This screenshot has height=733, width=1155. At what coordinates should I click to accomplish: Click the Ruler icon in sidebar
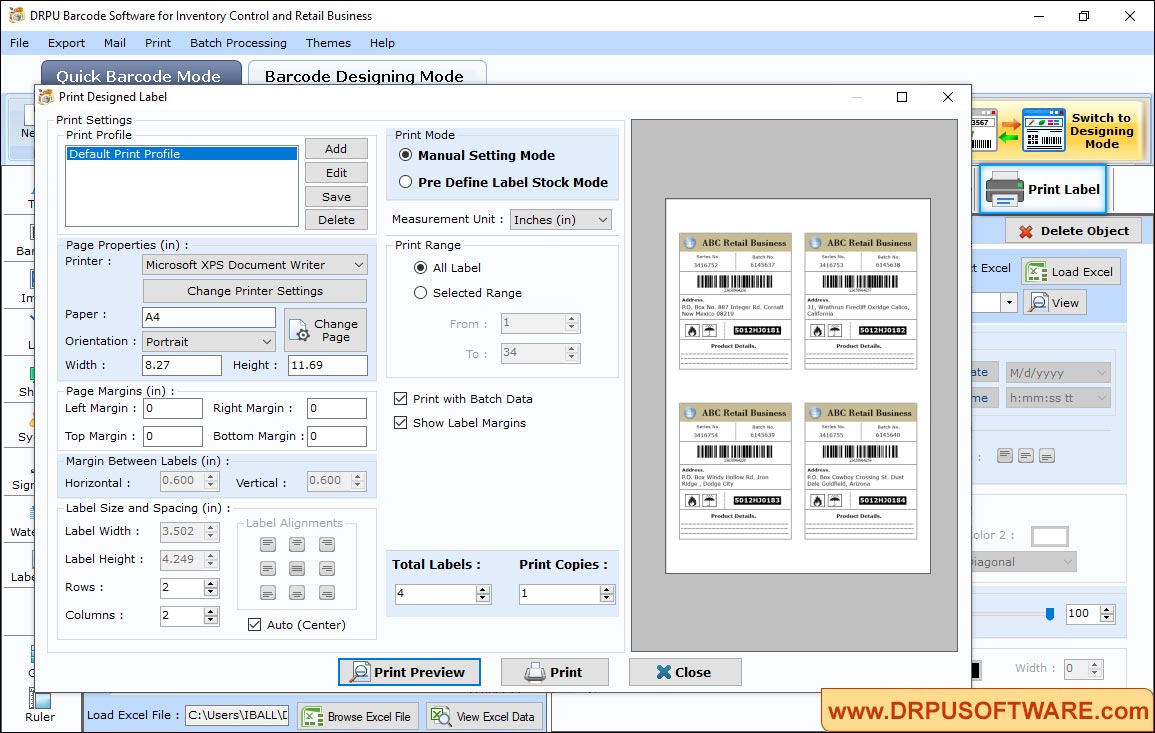(x=40, y=698)
